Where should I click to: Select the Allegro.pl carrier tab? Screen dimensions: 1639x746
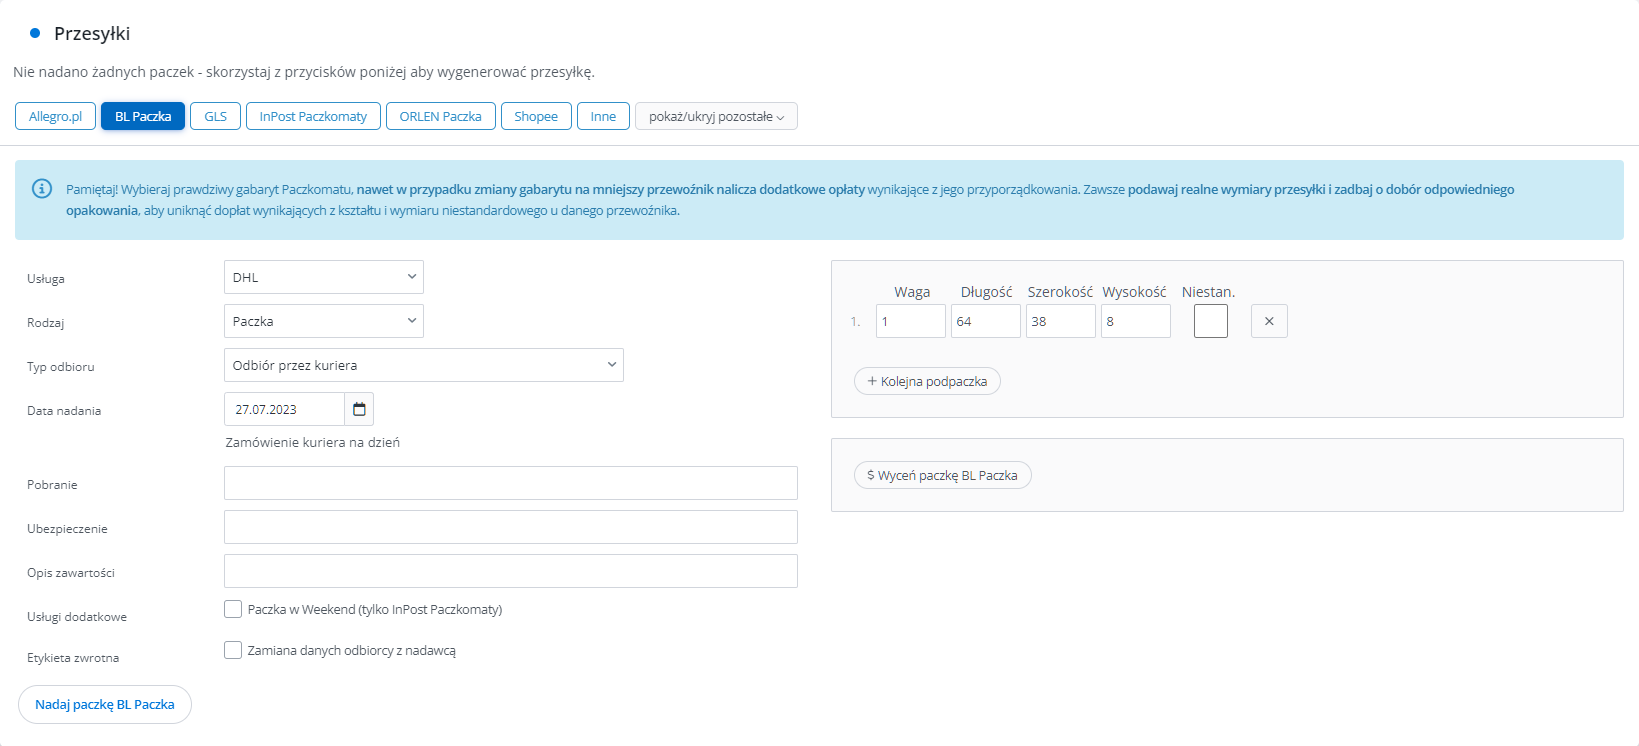coord(56,116)
